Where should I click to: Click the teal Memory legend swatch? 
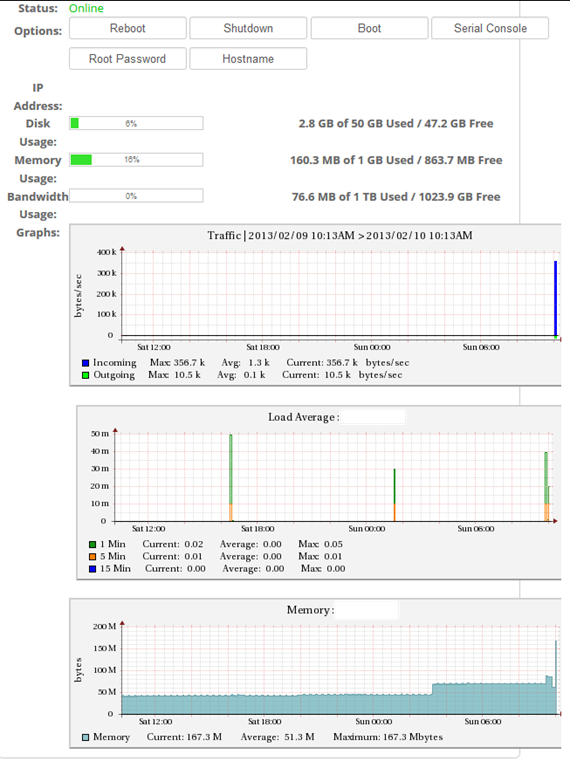(x=86, y=737)
